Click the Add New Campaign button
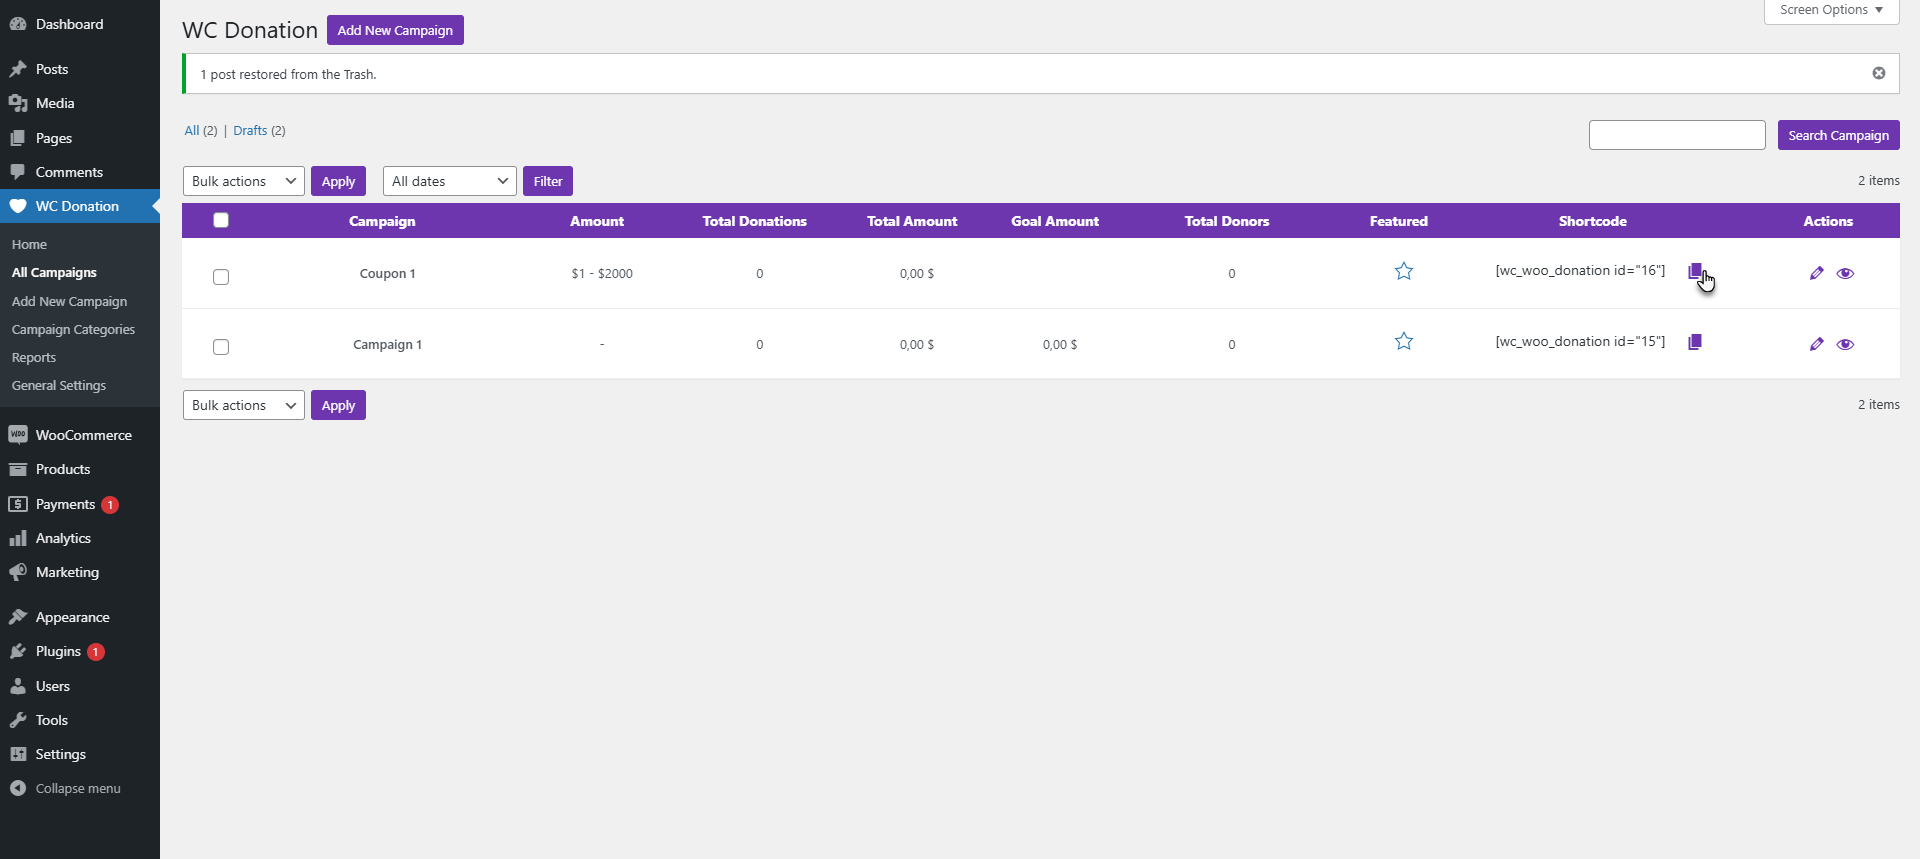 coord(395,30)
